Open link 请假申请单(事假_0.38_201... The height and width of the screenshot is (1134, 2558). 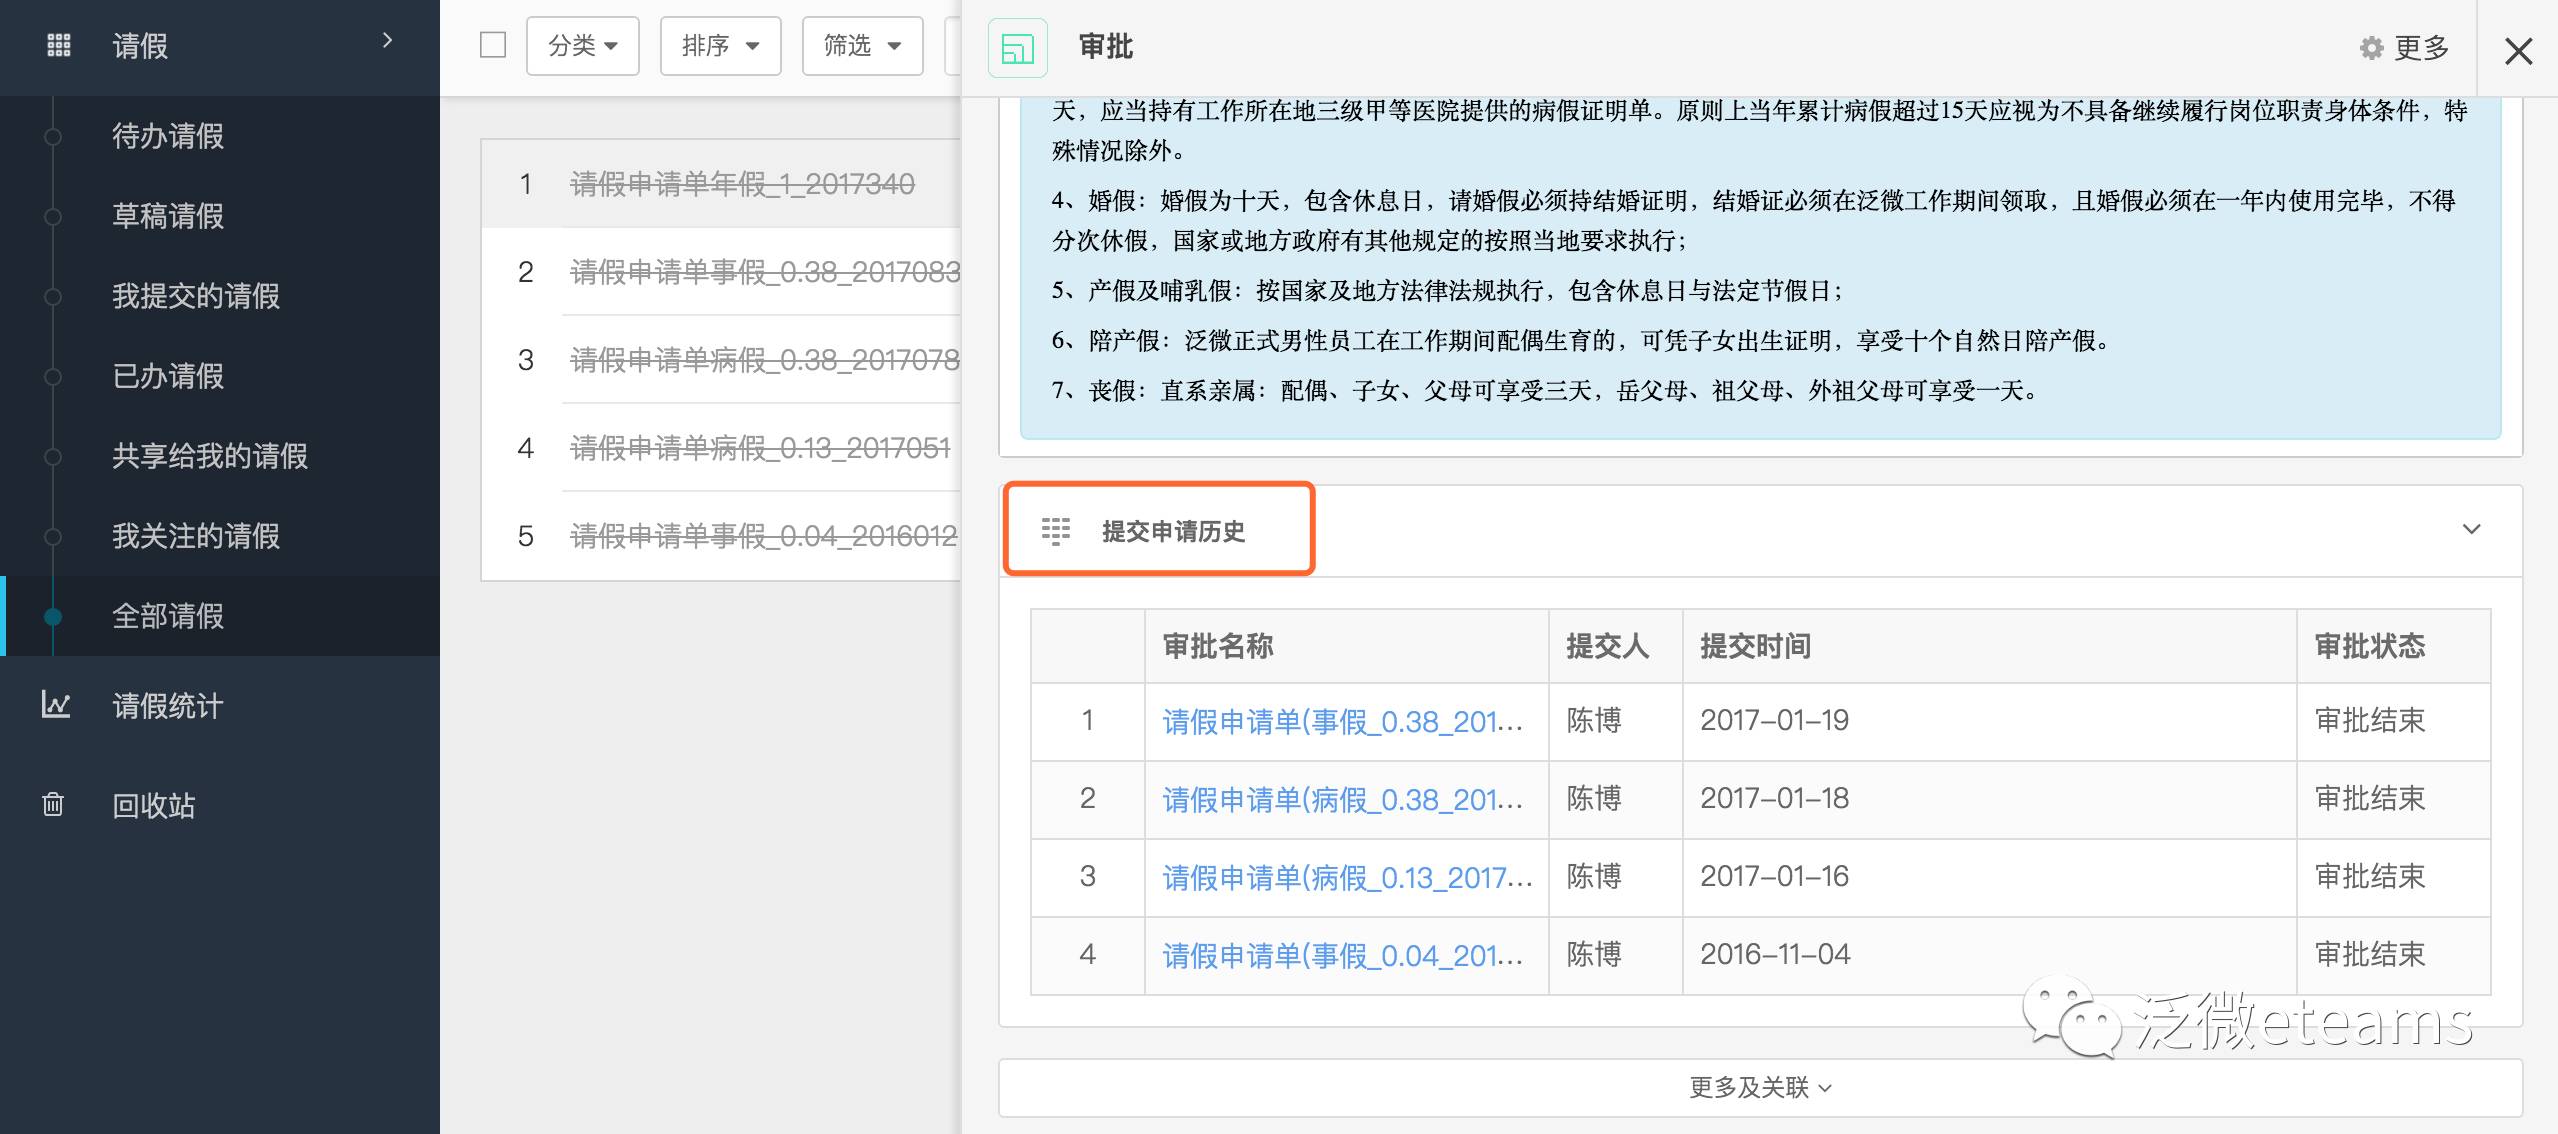point(1342,721)
